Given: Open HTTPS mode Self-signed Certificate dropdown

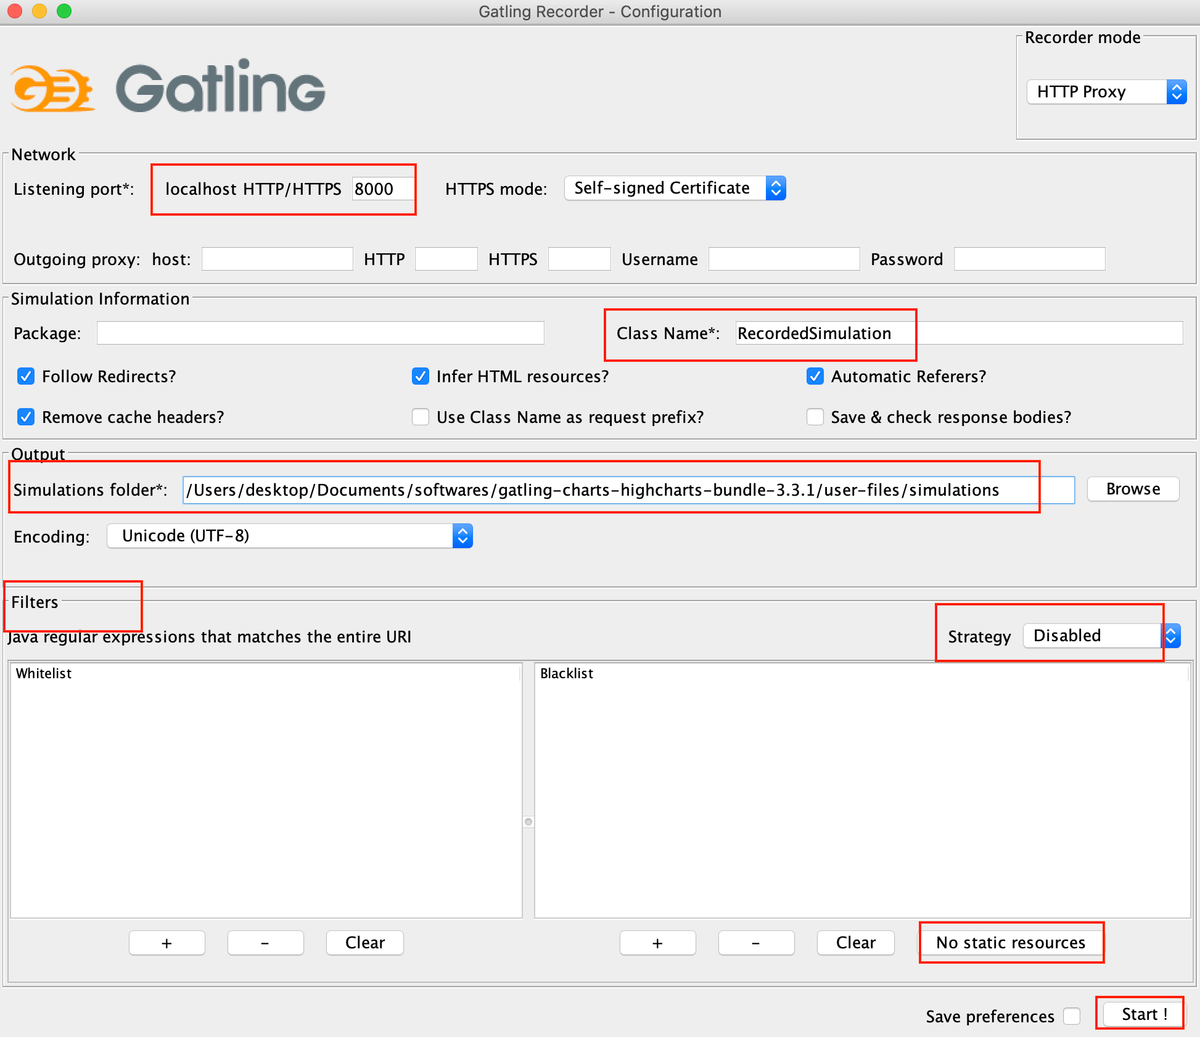Looking at the screenshot, I should click(x=675, y=188).
